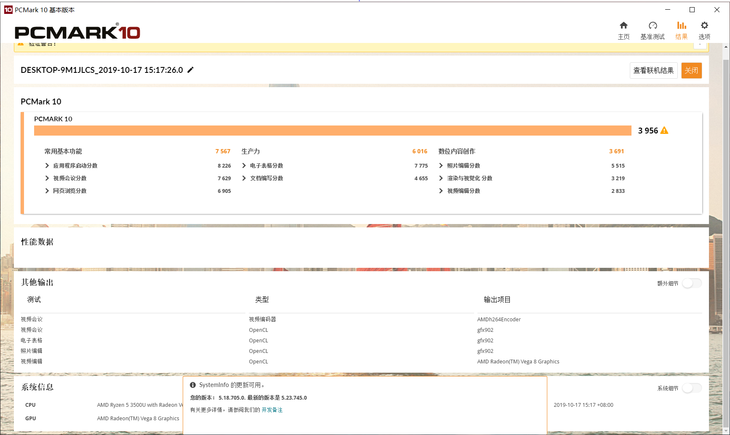The height and width of the screenshot is (435, 730).
Task: Expand the 视频编辑分数 row
Action: (441, 190)
